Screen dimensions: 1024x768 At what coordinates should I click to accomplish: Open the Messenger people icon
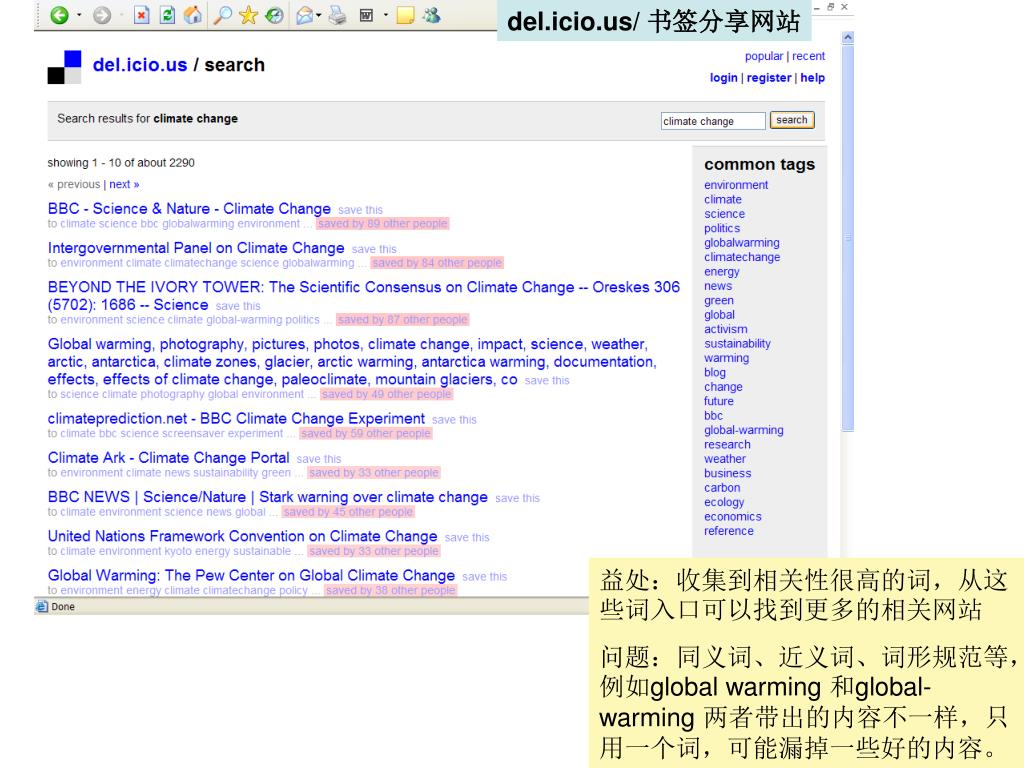431,15
